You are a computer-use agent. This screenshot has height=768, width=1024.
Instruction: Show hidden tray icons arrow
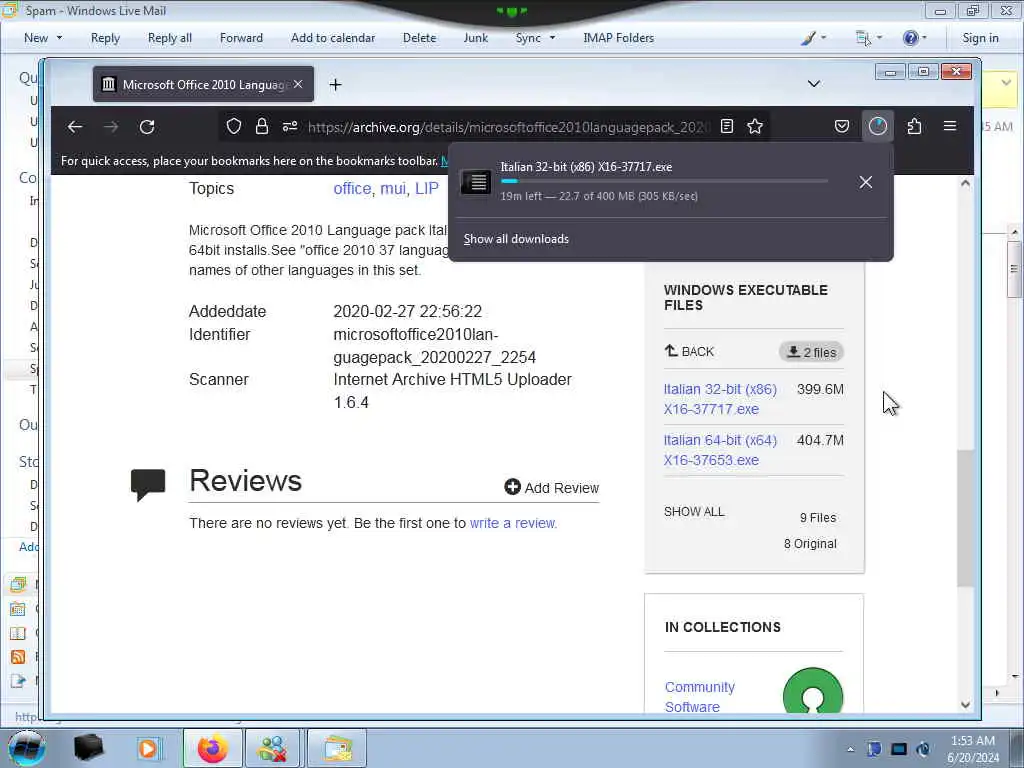point(850,749)
